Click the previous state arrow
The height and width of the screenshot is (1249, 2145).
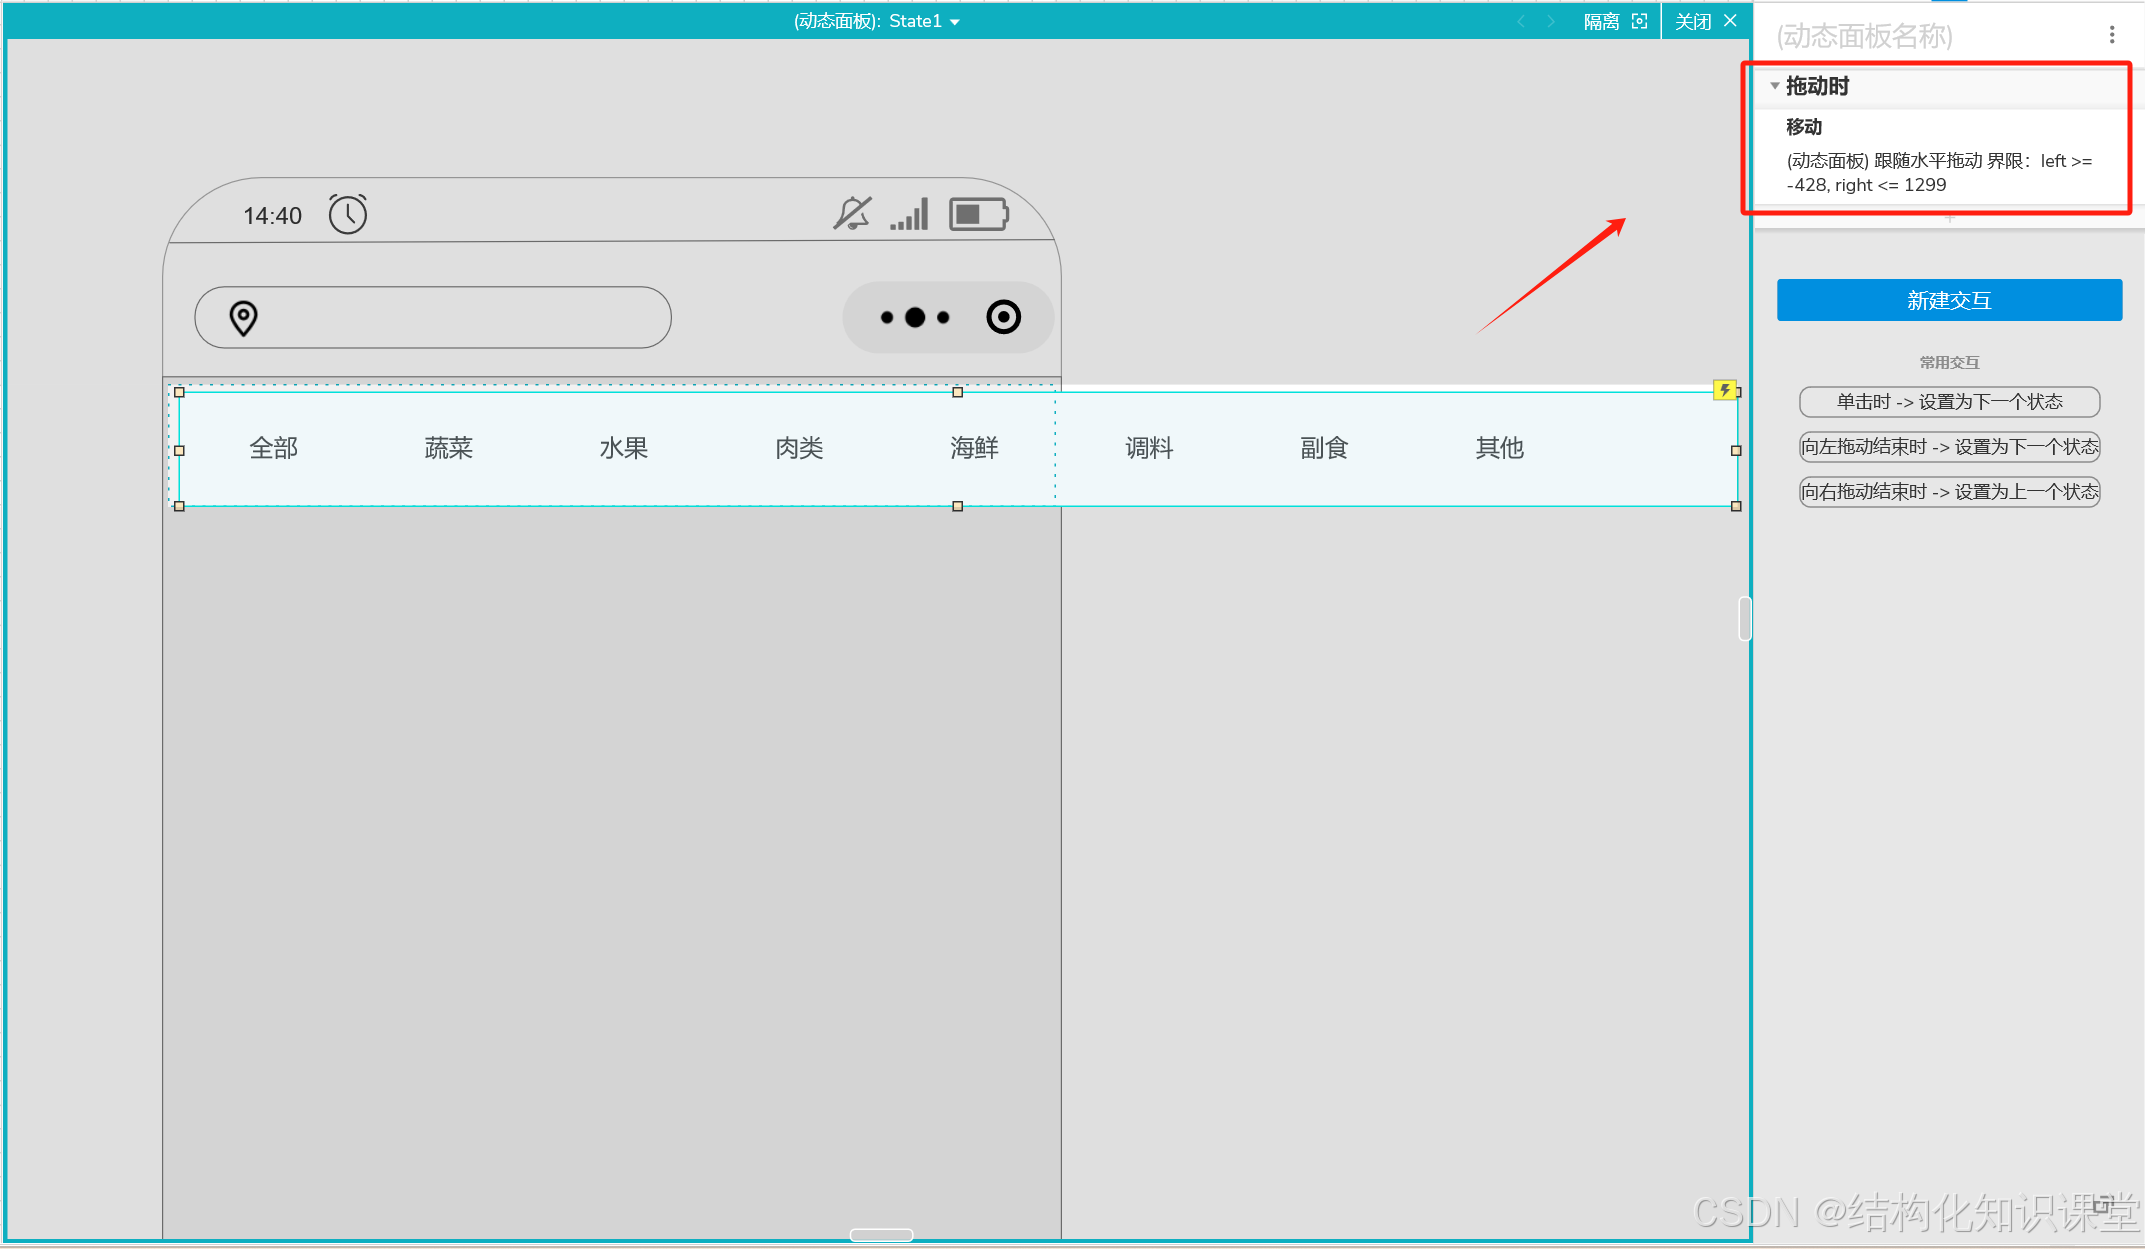tap(1521, 21)
